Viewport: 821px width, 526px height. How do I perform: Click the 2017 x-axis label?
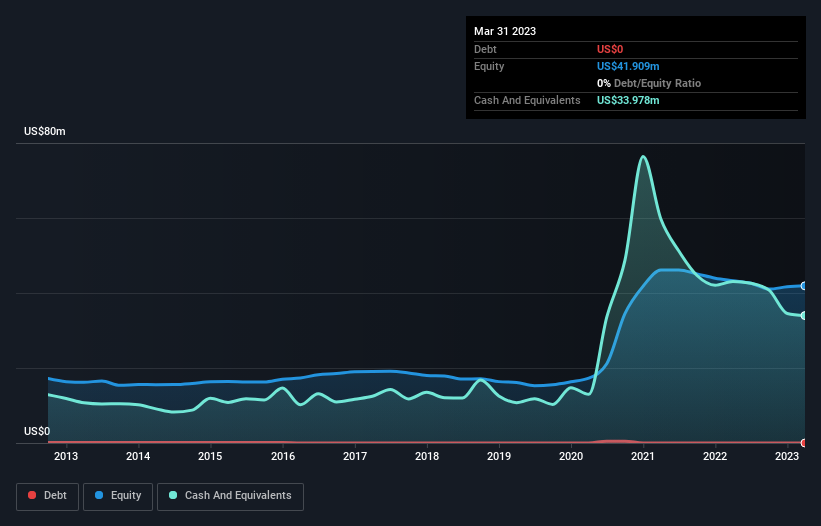[x=355, y=456]
